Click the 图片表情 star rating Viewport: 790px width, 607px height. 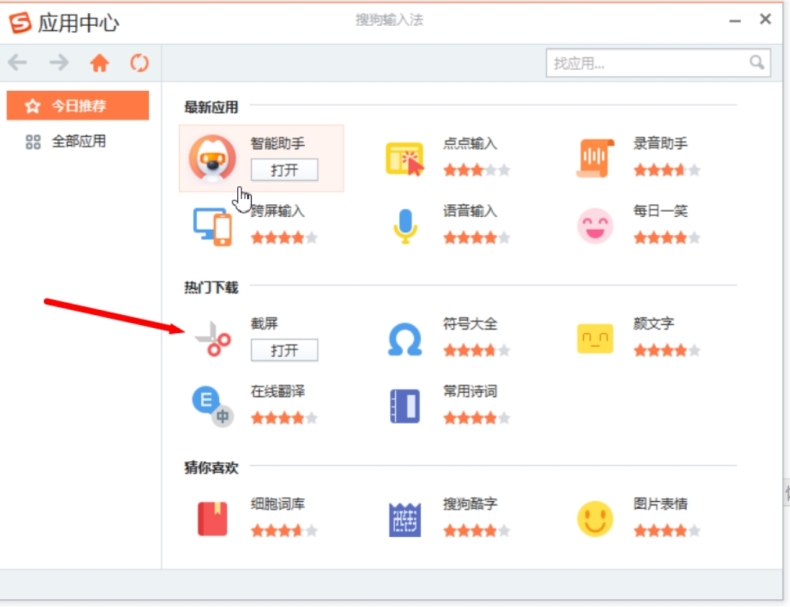coord(667,531)
